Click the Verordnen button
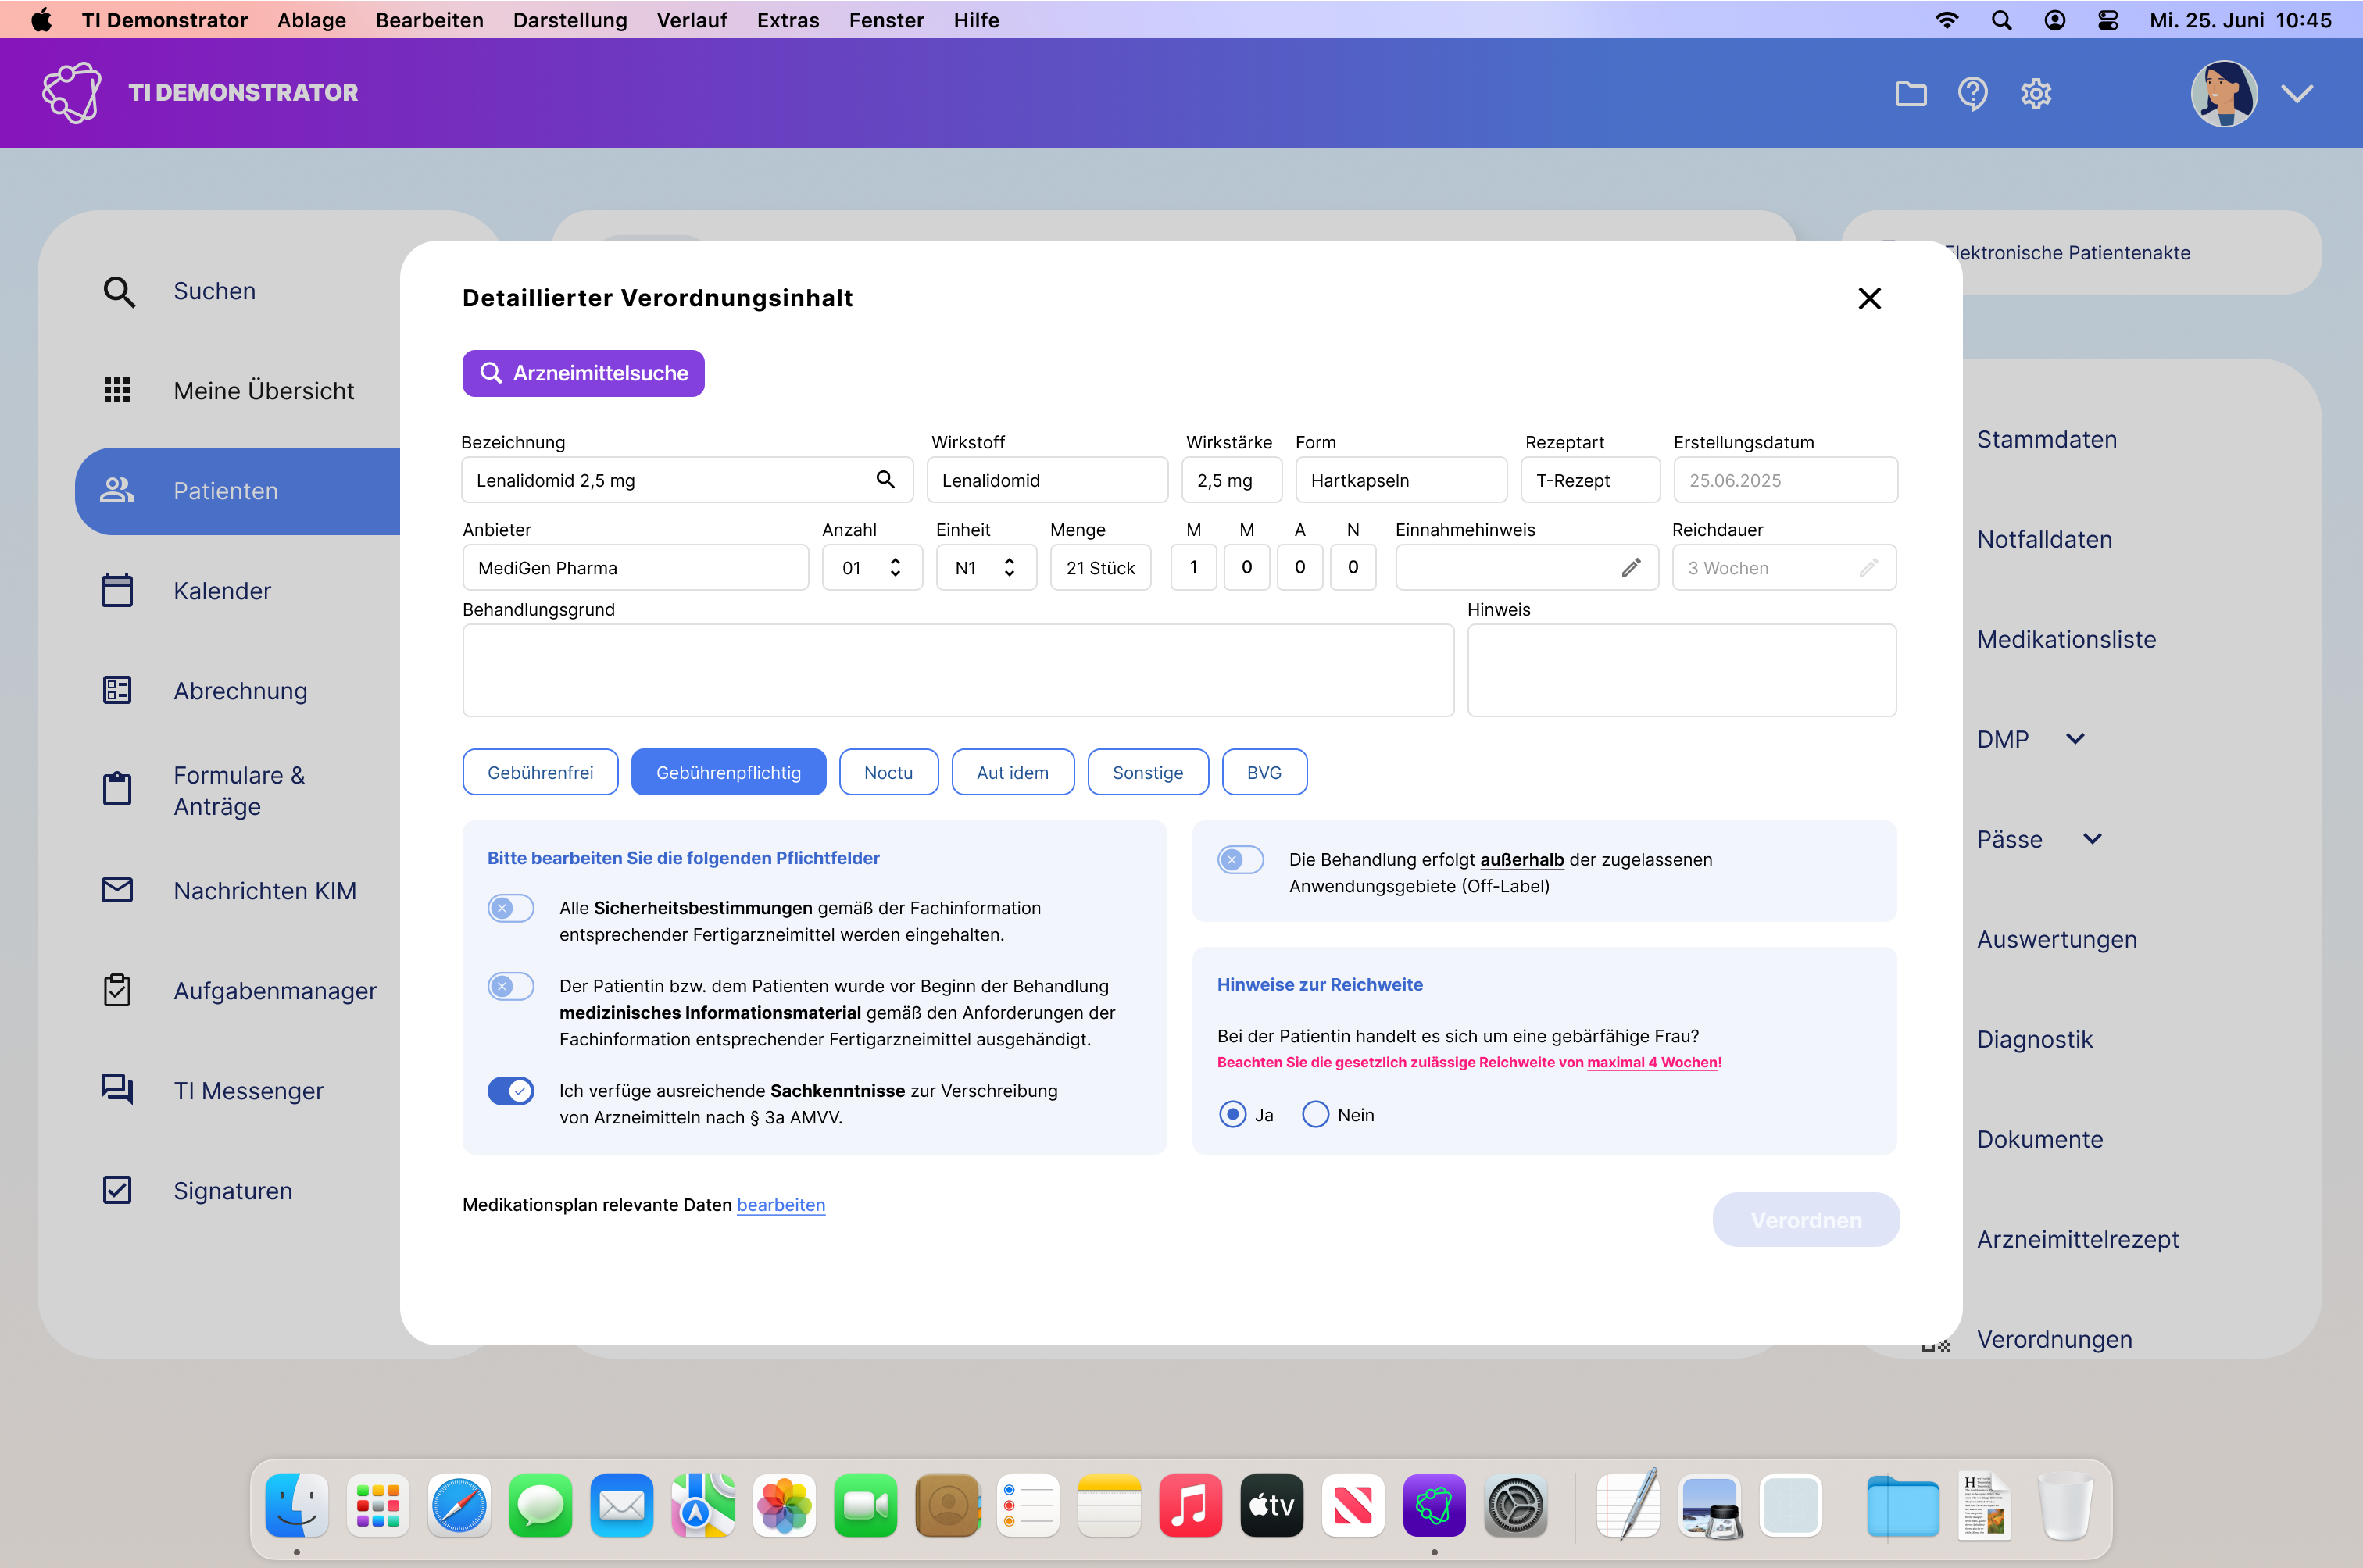 pyautogui.click(x=1806, y=1220)
